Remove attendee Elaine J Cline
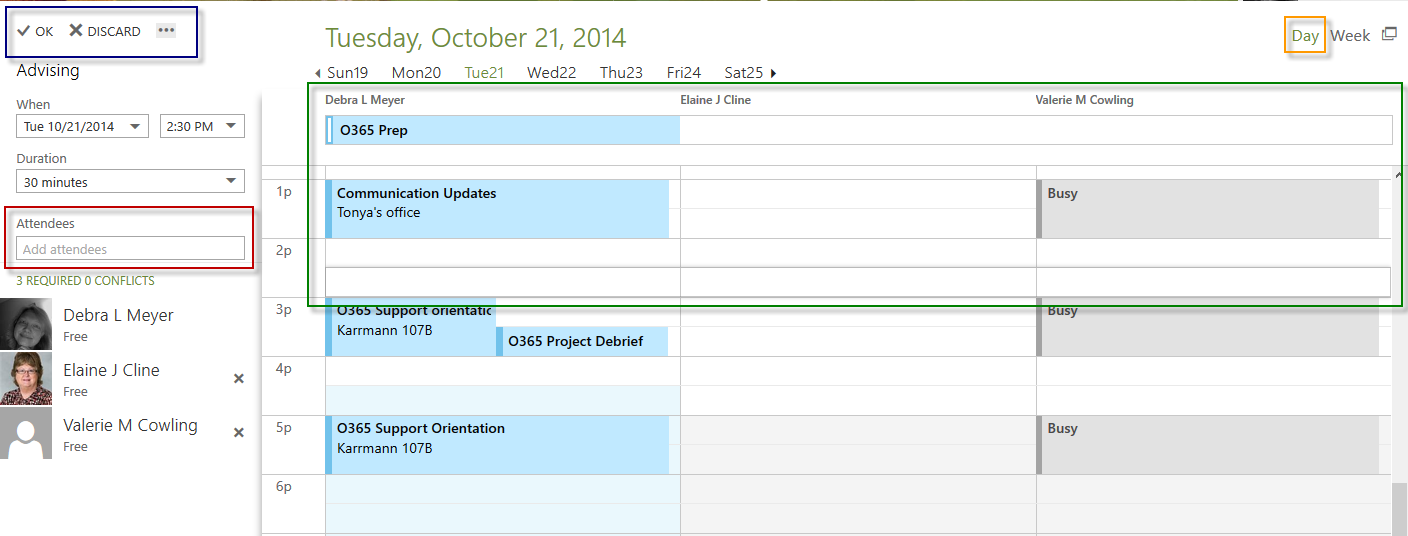Viewport: 1408px width, 536px height. coord(239,378)
